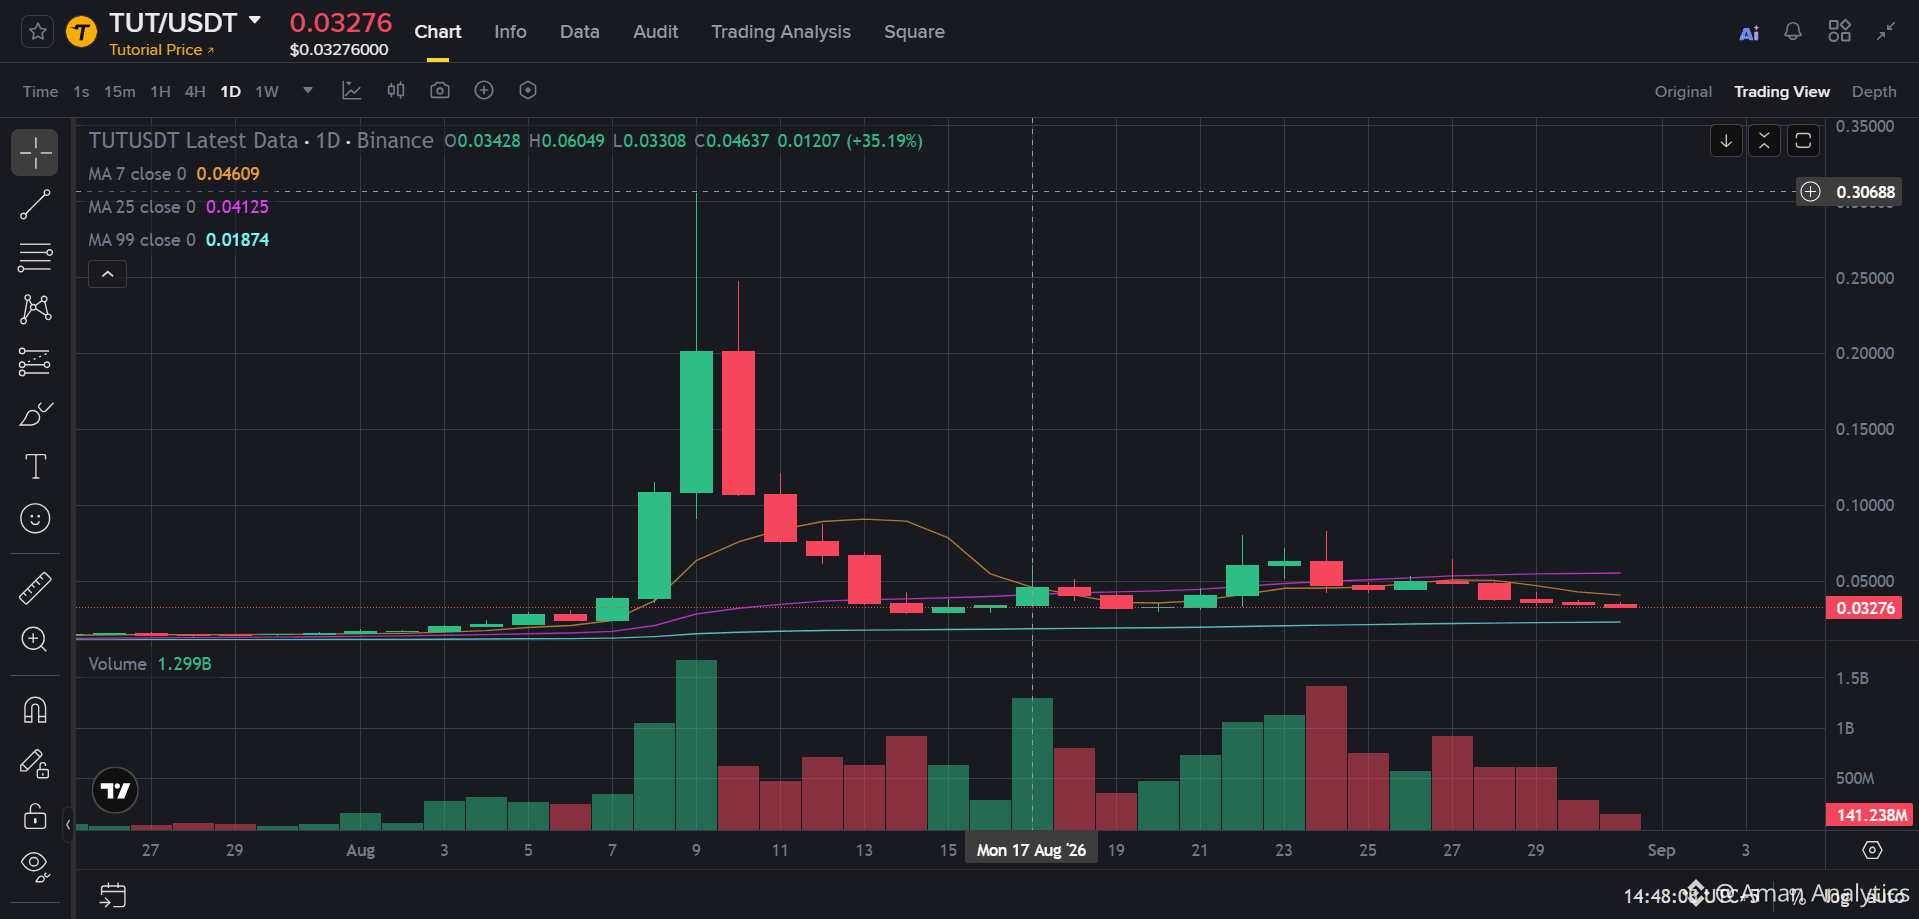Screen dimensions: 1919x919
Task: Toggle the magnet snap mode
Action: coord(35,710)
